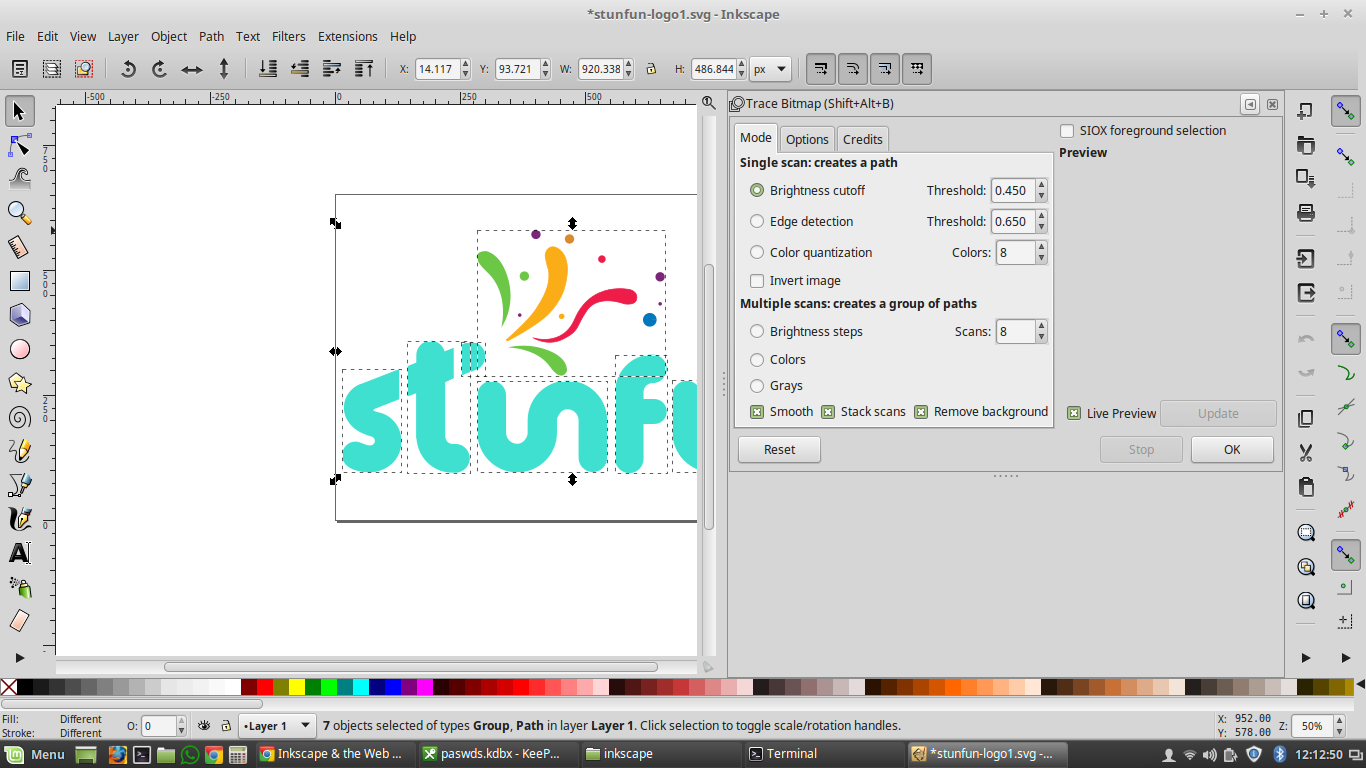Switch to the Options tab

click(x=806, y=139)
